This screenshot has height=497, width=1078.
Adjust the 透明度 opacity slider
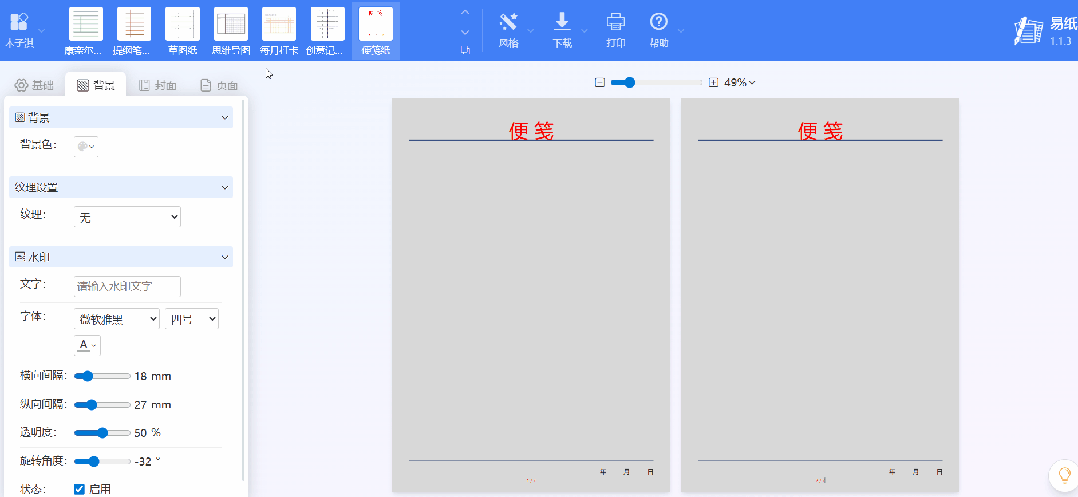[x=102, y=432]
